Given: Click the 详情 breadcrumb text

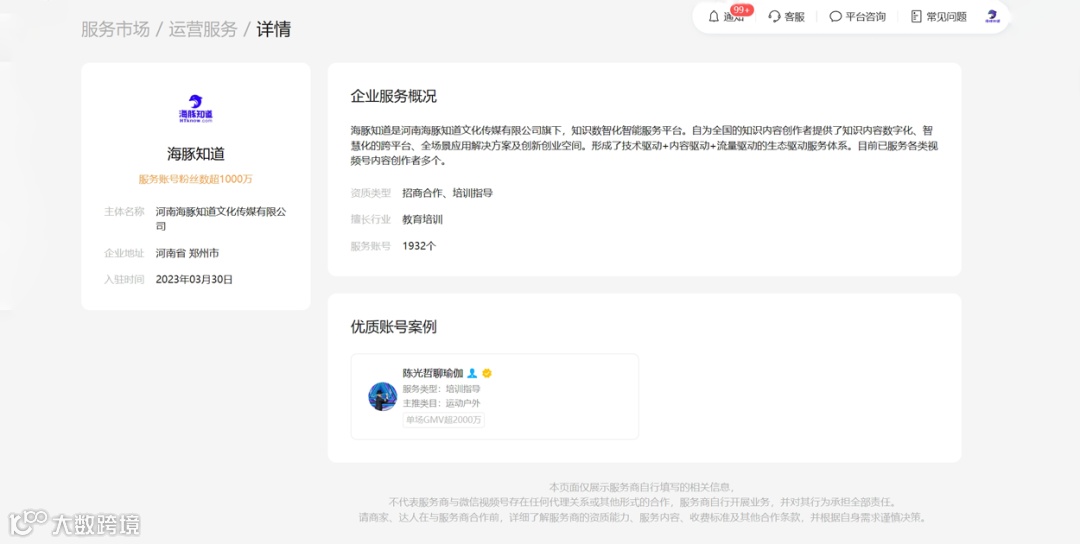Looking at the screenshot, I should click(273, 30).
